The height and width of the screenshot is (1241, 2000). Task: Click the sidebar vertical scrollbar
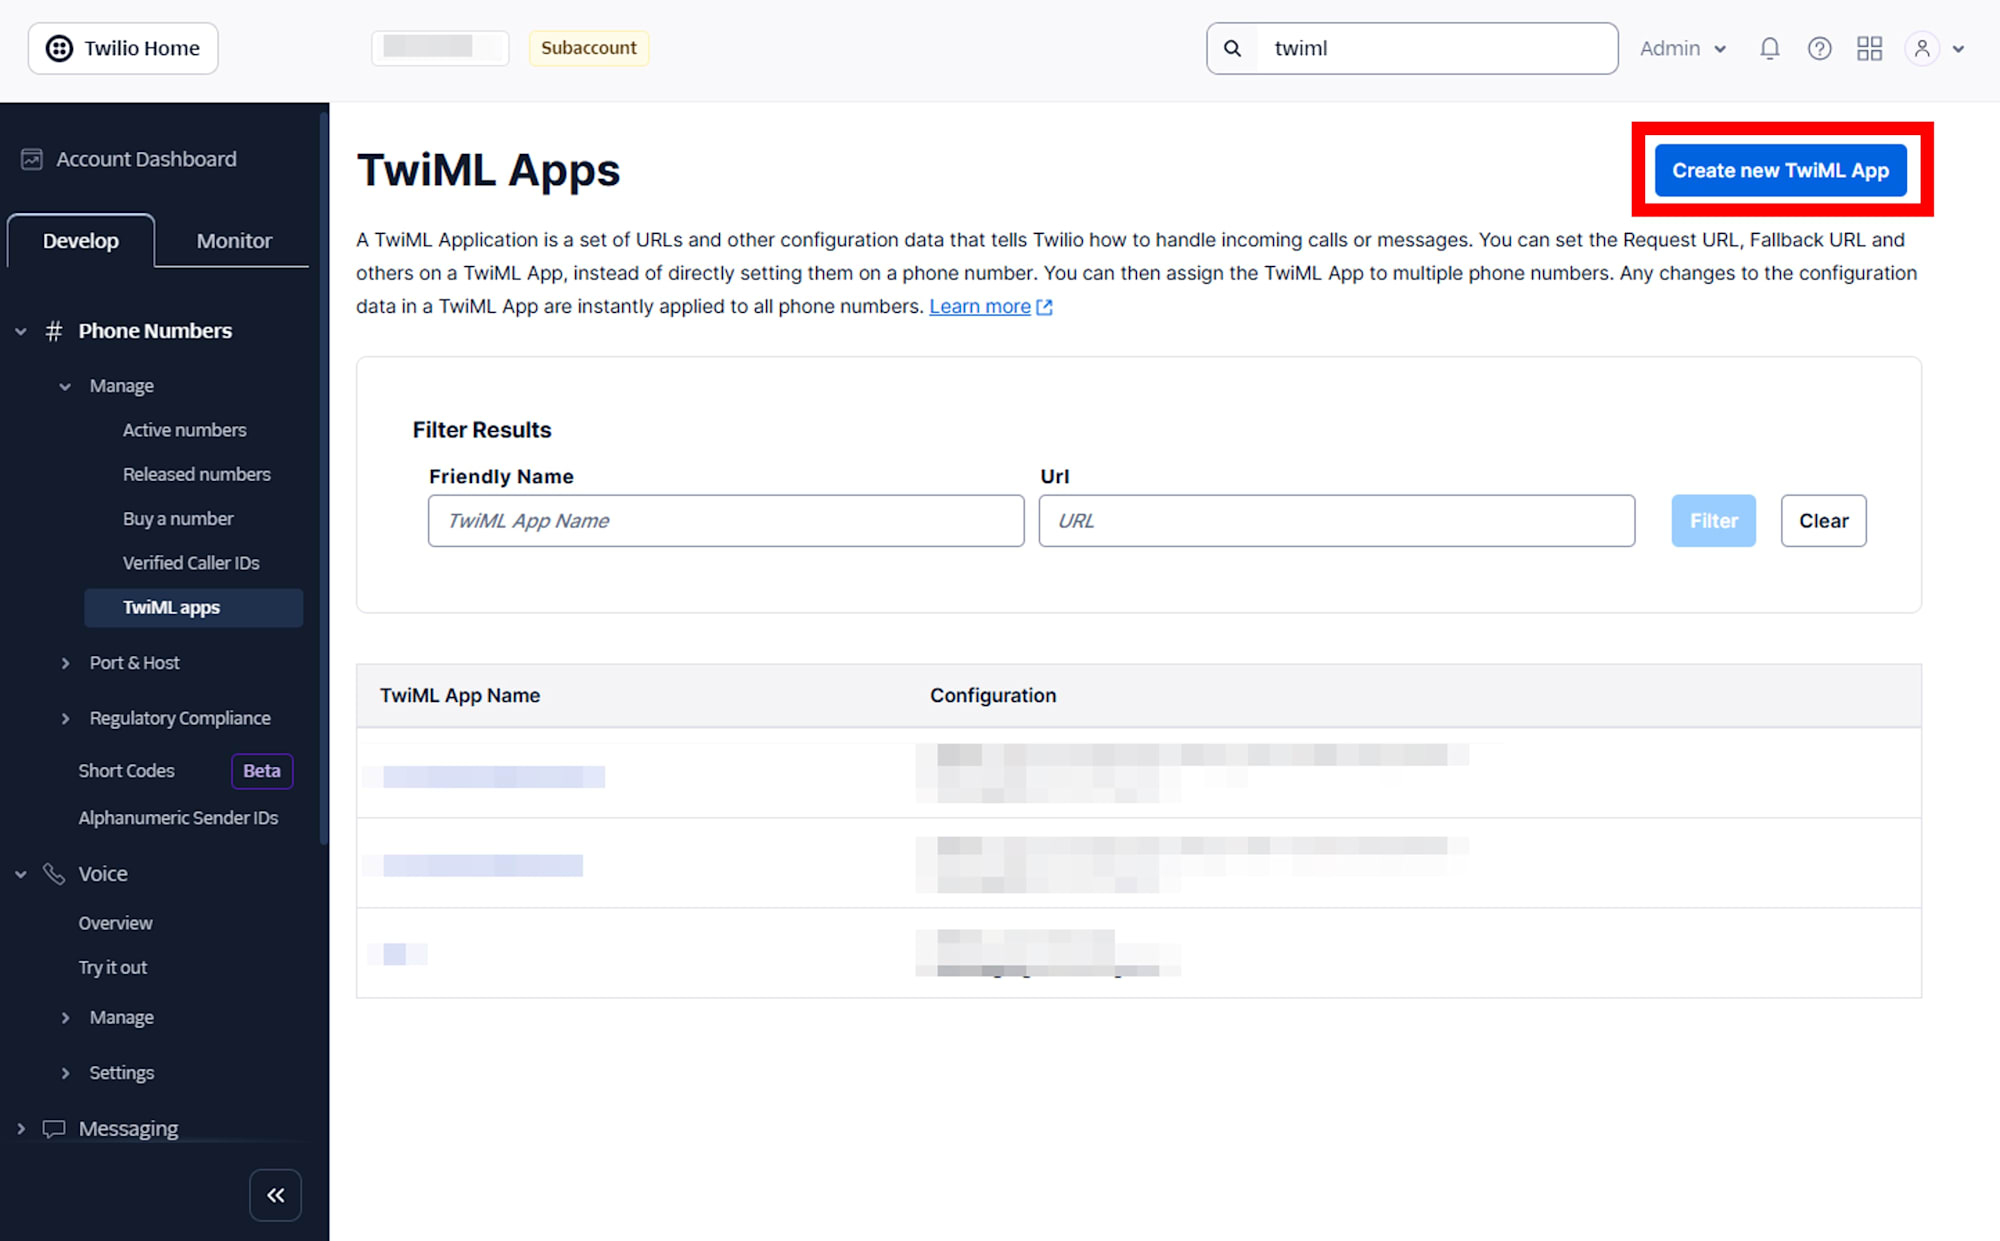(323, 480)
